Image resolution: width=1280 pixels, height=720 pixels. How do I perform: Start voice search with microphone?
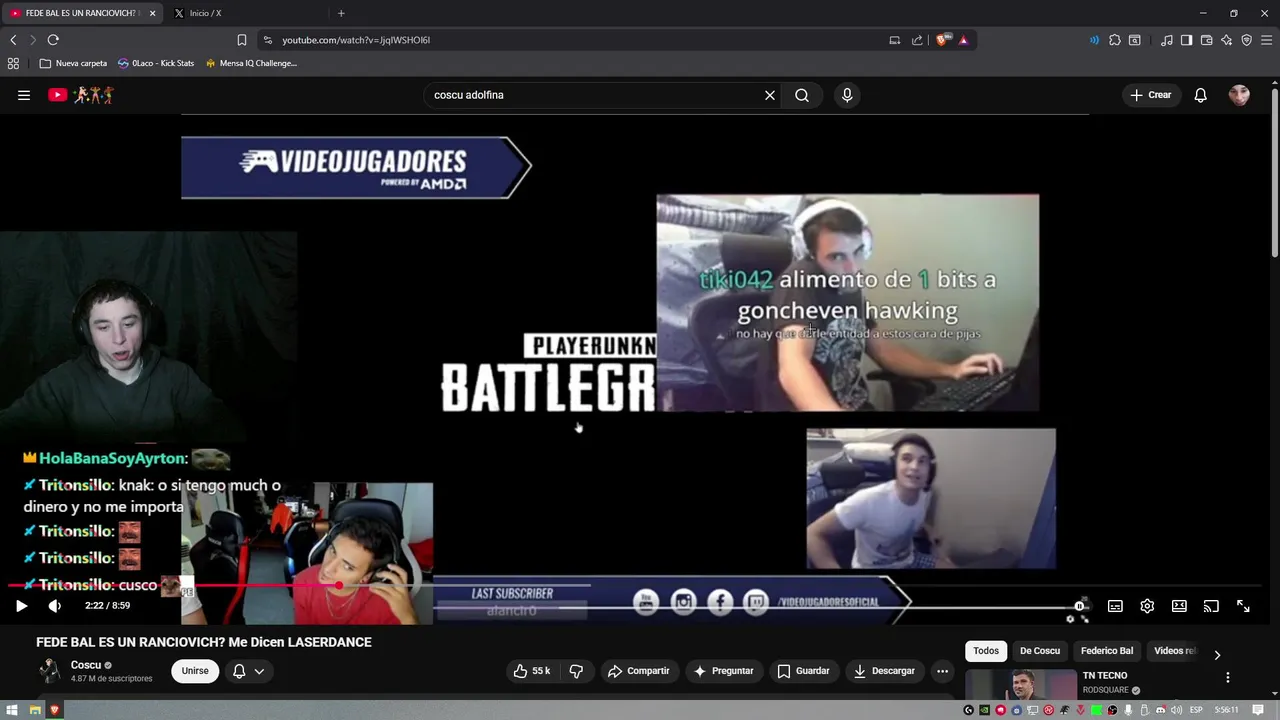point(847,95)
